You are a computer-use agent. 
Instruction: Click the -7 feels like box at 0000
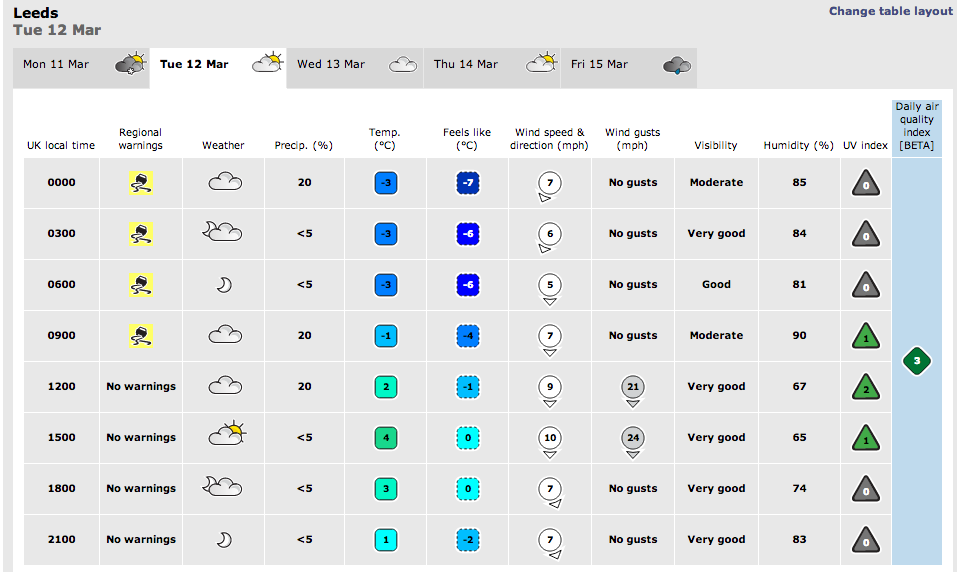468,183
